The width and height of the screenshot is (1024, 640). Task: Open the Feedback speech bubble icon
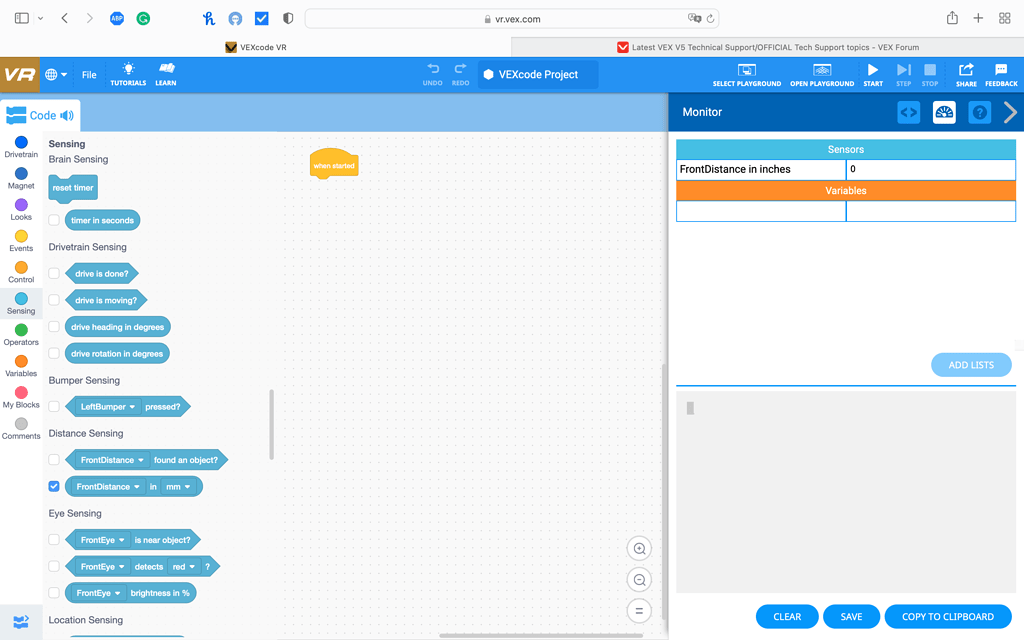coord(1001,70)
